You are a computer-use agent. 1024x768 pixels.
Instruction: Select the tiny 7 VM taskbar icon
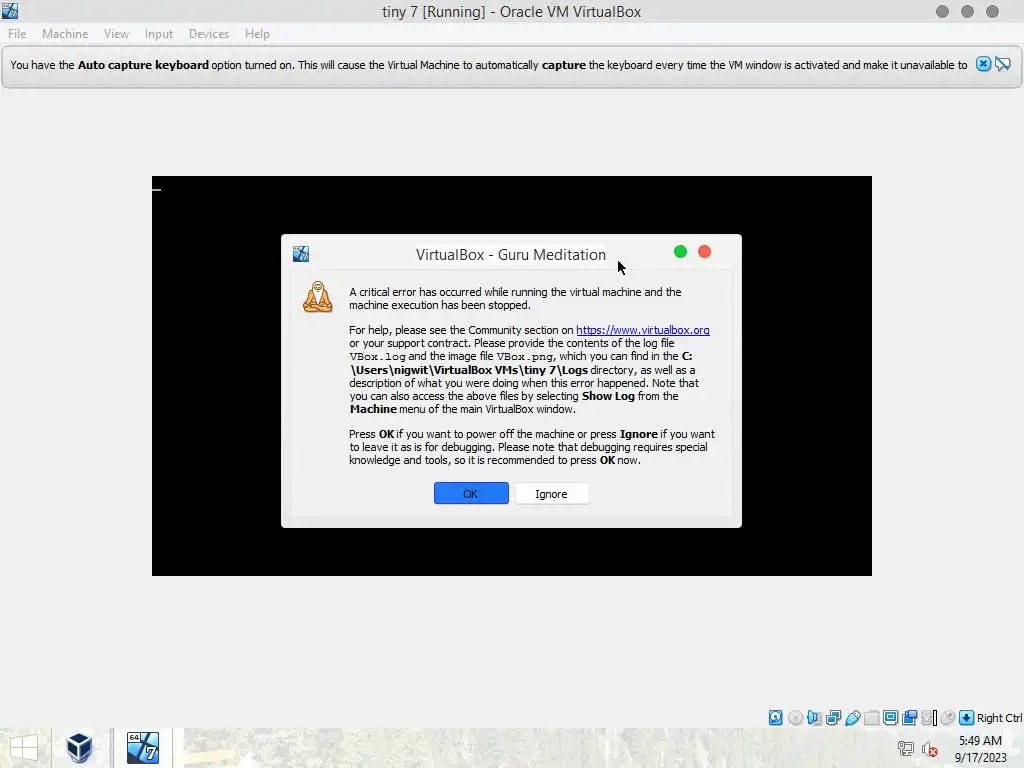(x=143, y=748)
